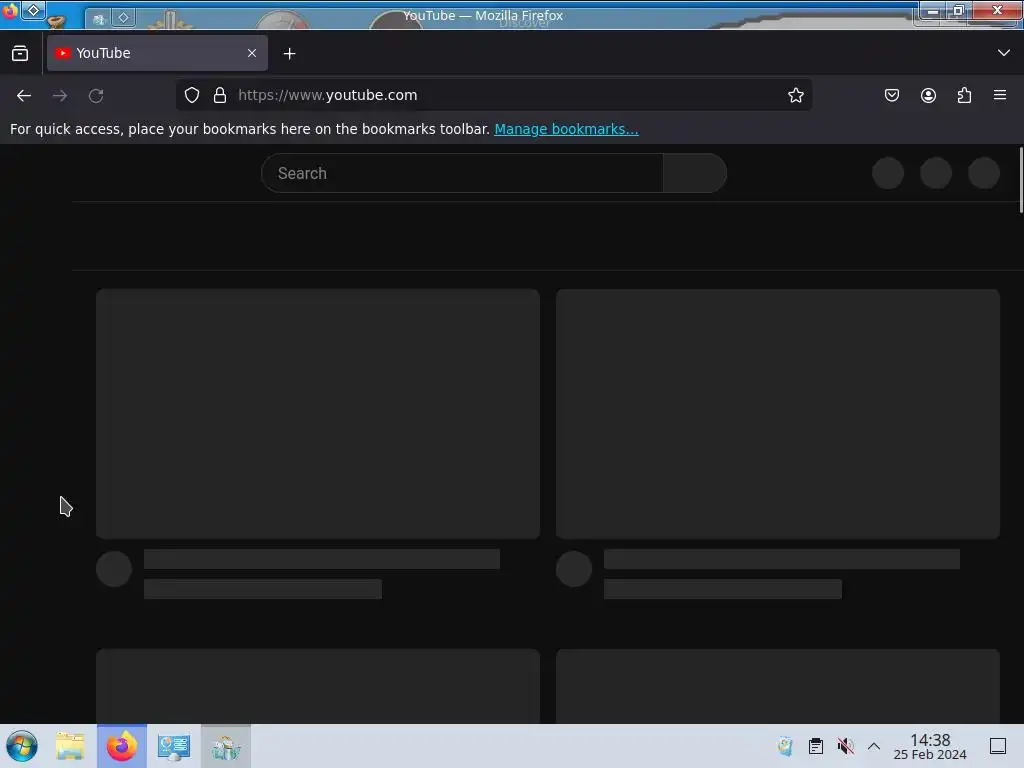The height and width of the screenshot is (768, 1024).
Task: Show site security info via padlock
Action: (220, 95)
